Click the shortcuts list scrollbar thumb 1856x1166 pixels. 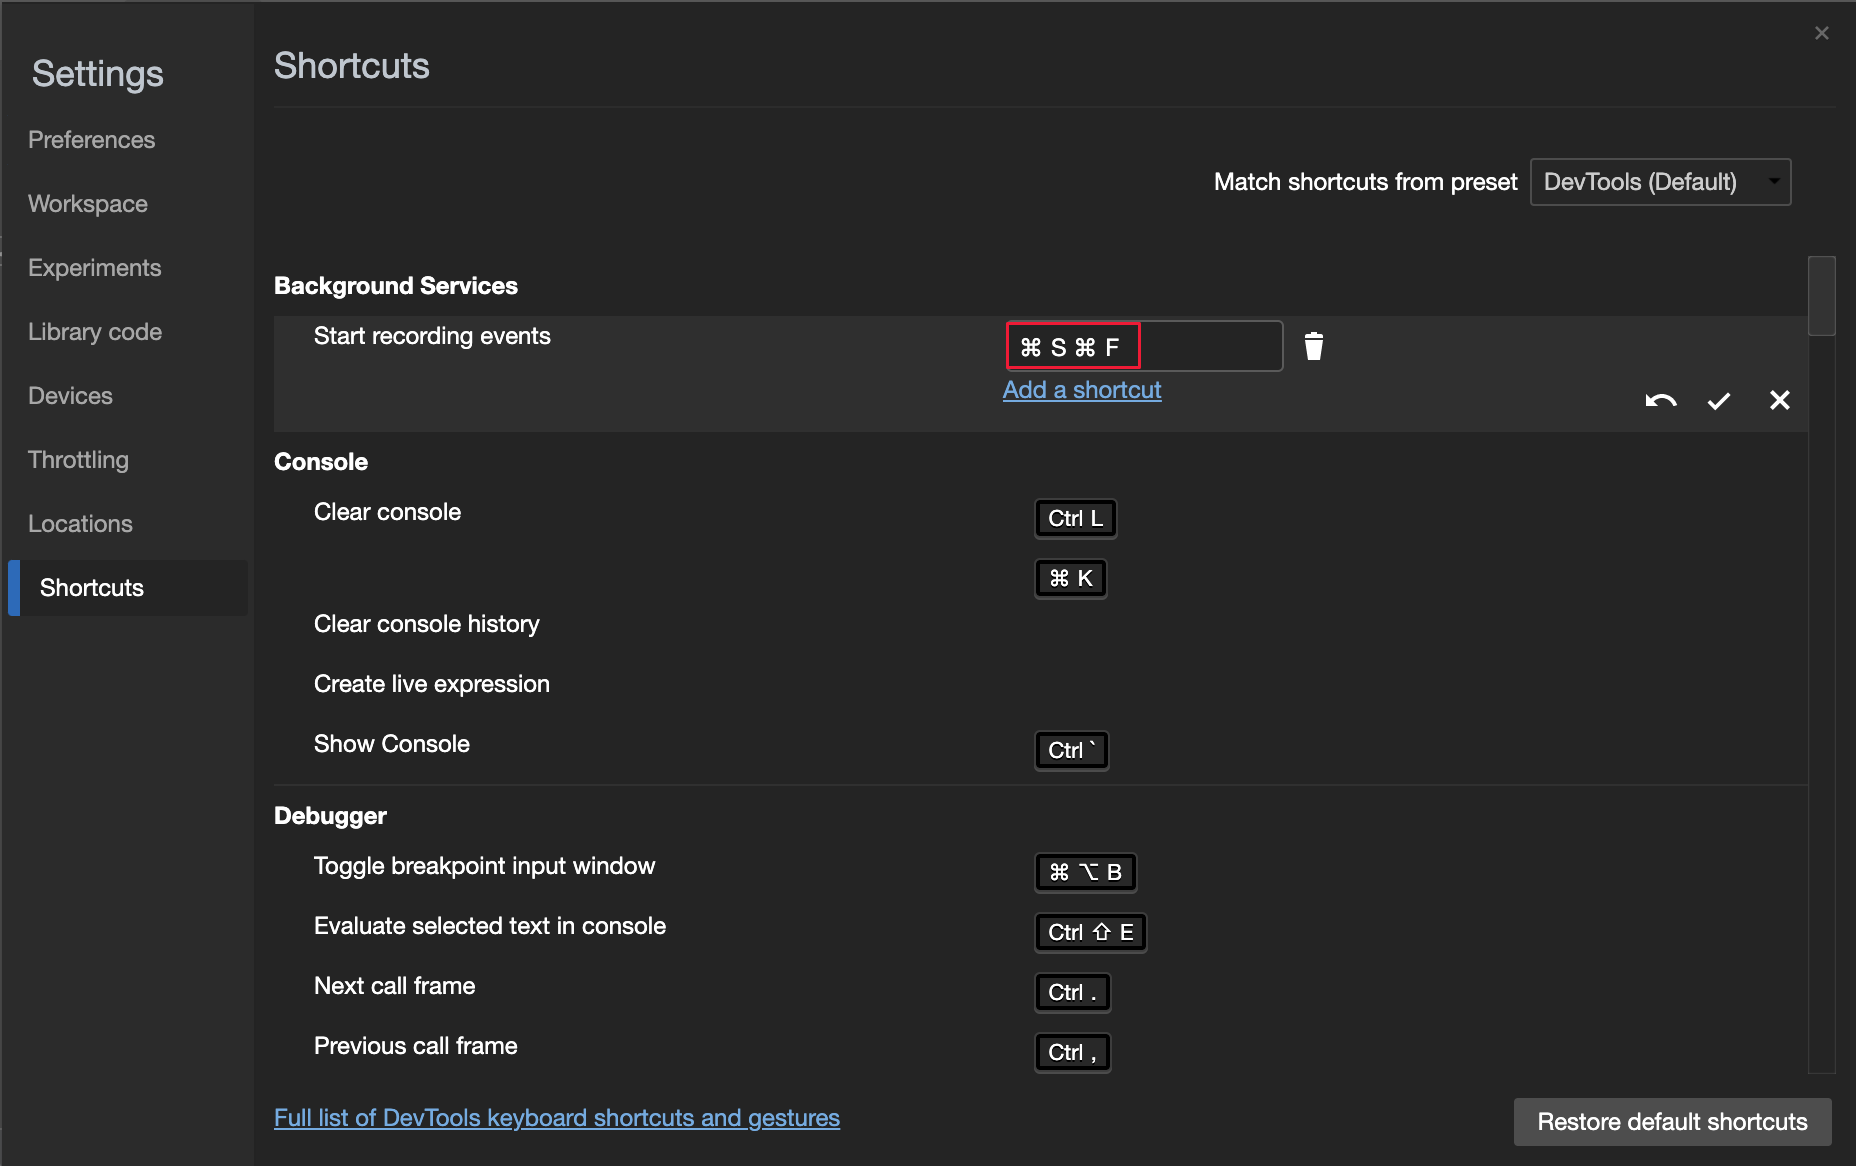click(x=1821, y=296)
